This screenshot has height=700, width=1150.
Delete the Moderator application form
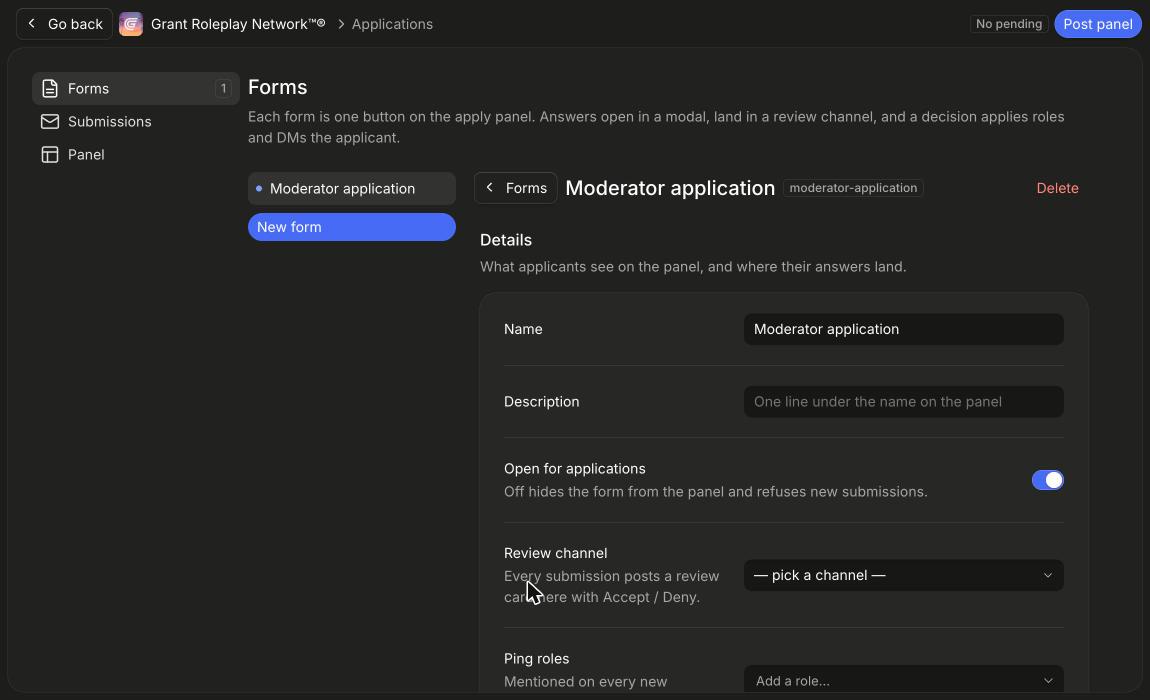[1057, 189]
